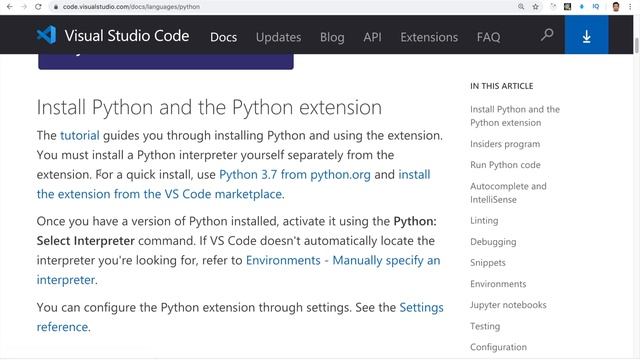This screenshot has width=640, height=360.
Task: Open the Chrome three-dot menu
Action: 631,7
